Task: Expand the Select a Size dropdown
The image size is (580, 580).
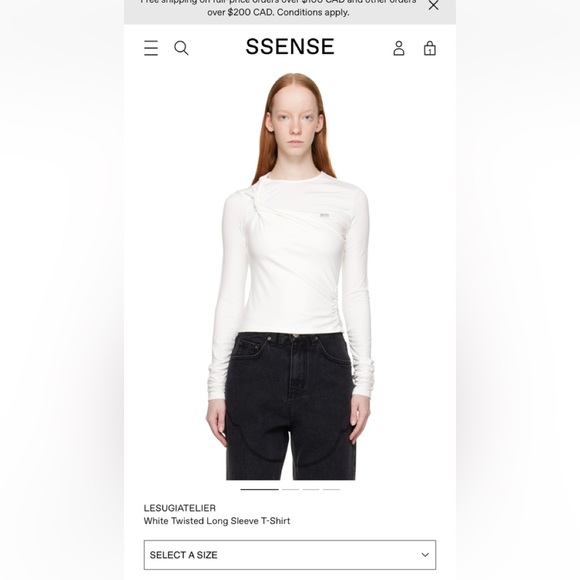Action: pos(290,555)
